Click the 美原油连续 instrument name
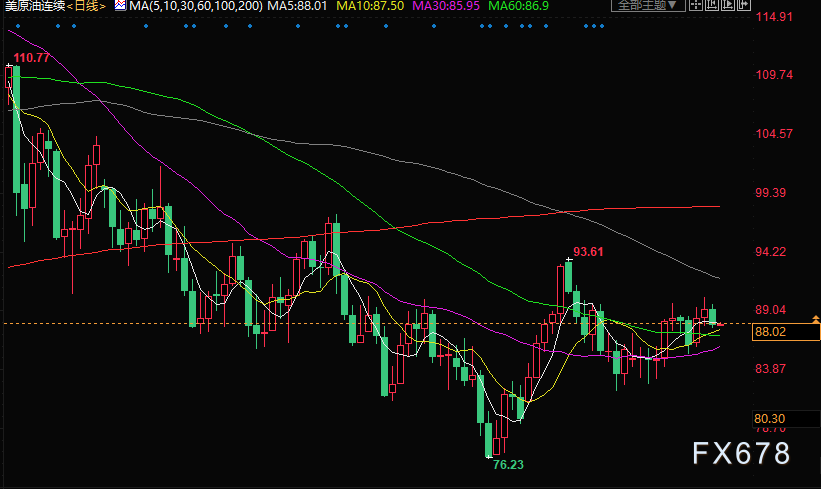 [x=34, y=6]
